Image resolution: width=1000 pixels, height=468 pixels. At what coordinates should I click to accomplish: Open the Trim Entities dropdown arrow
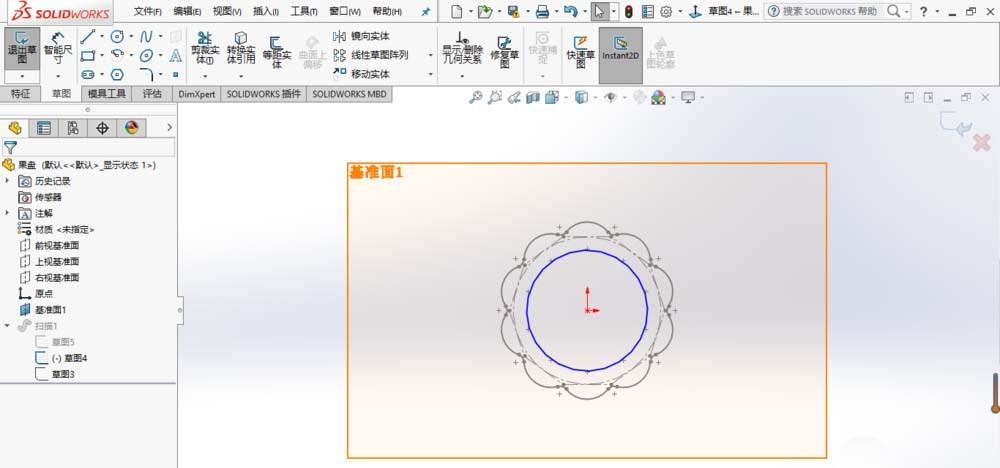(205, 76)
